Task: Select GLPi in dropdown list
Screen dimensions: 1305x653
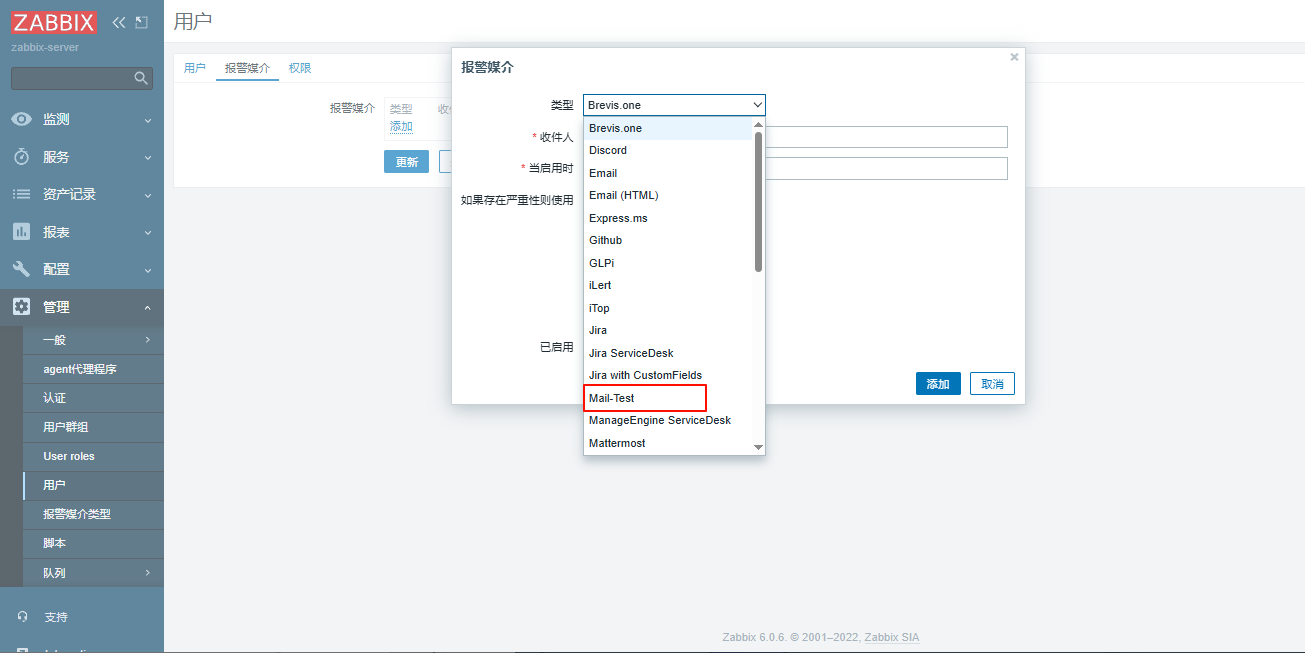Action: coord(667,263)
